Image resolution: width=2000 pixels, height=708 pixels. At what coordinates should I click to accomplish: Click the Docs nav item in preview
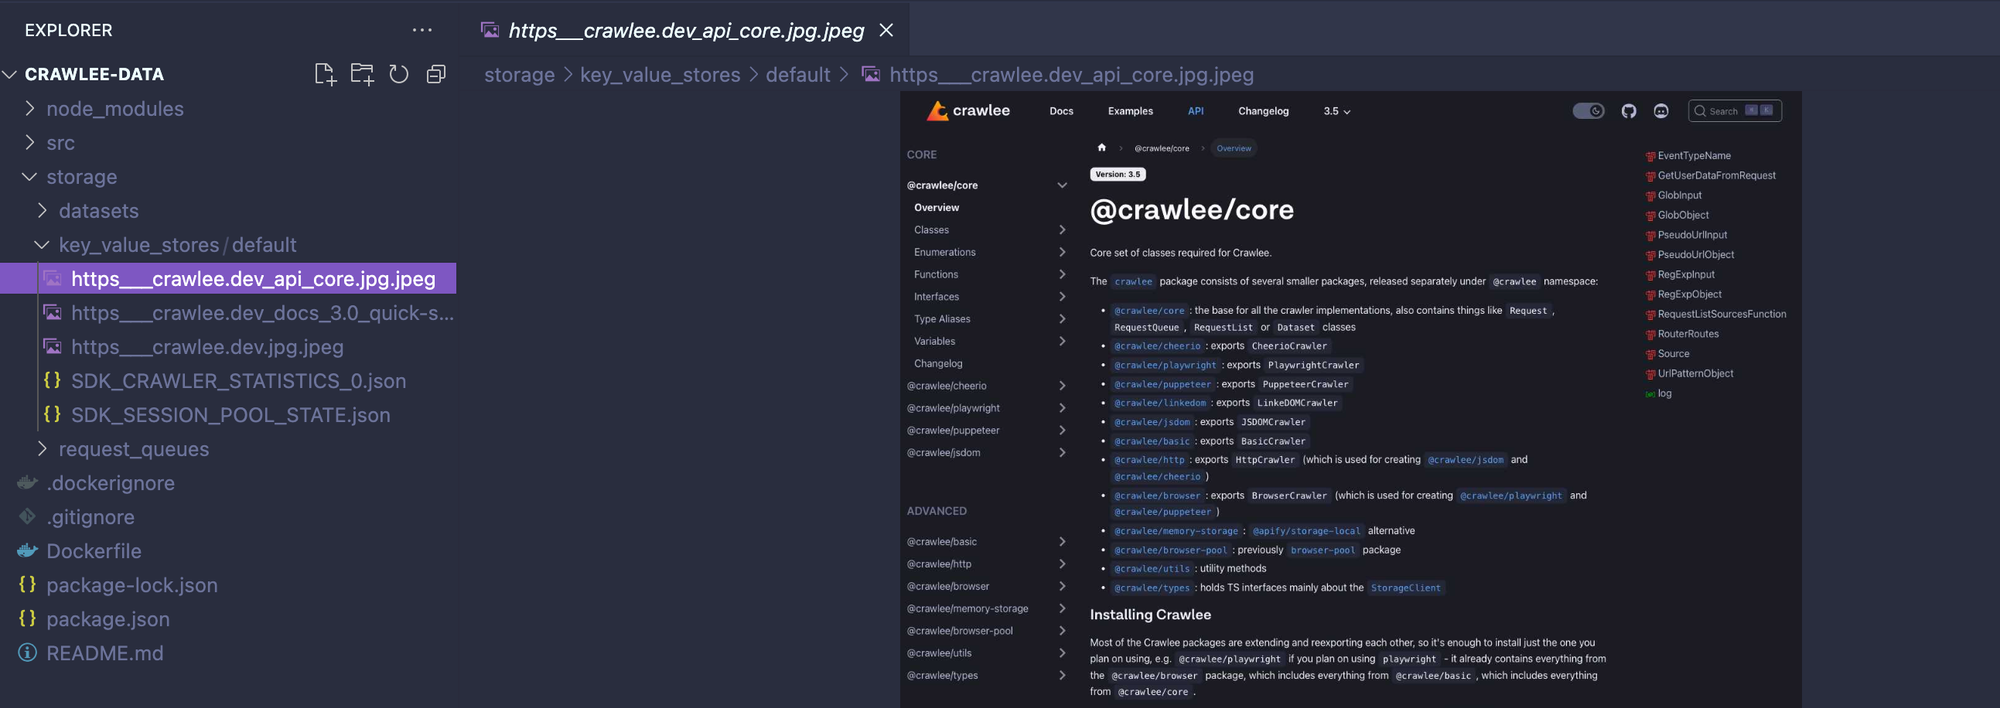pyautogui.click(x=1061, y=111)
